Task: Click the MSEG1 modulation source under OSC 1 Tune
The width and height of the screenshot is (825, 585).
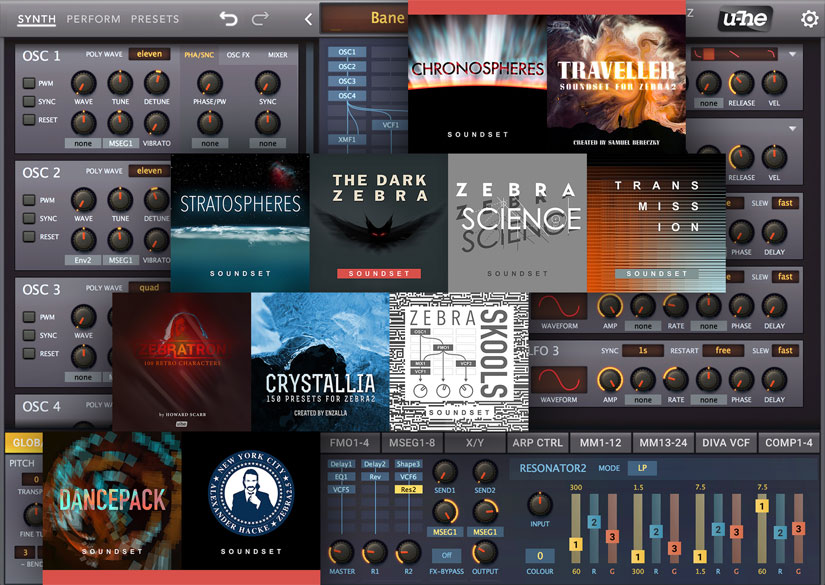Action: 120,143
